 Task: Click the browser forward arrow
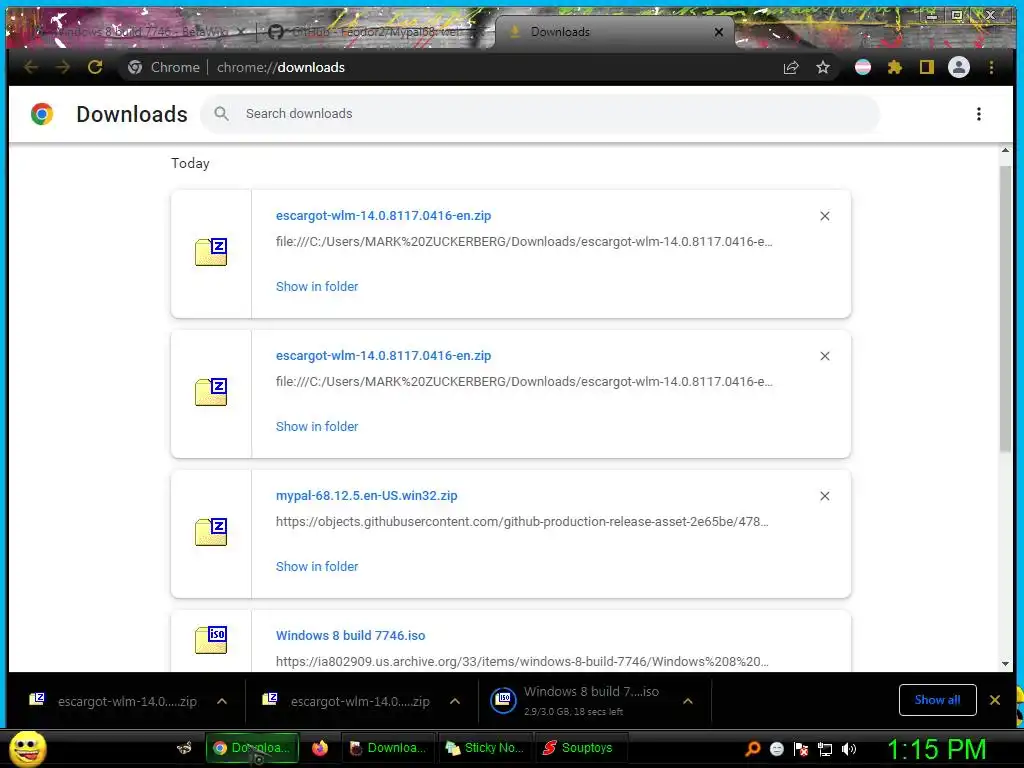pos(63,67)
